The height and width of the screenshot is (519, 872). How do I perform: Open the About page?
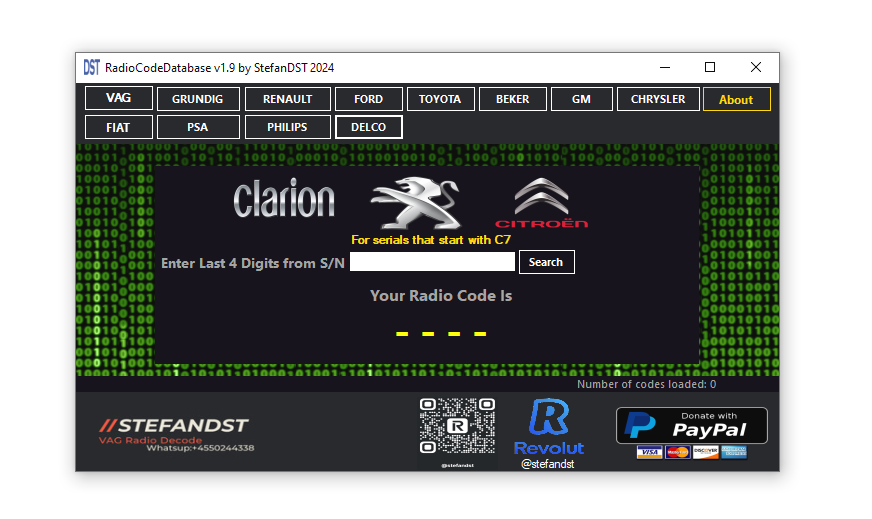point(736,99)
